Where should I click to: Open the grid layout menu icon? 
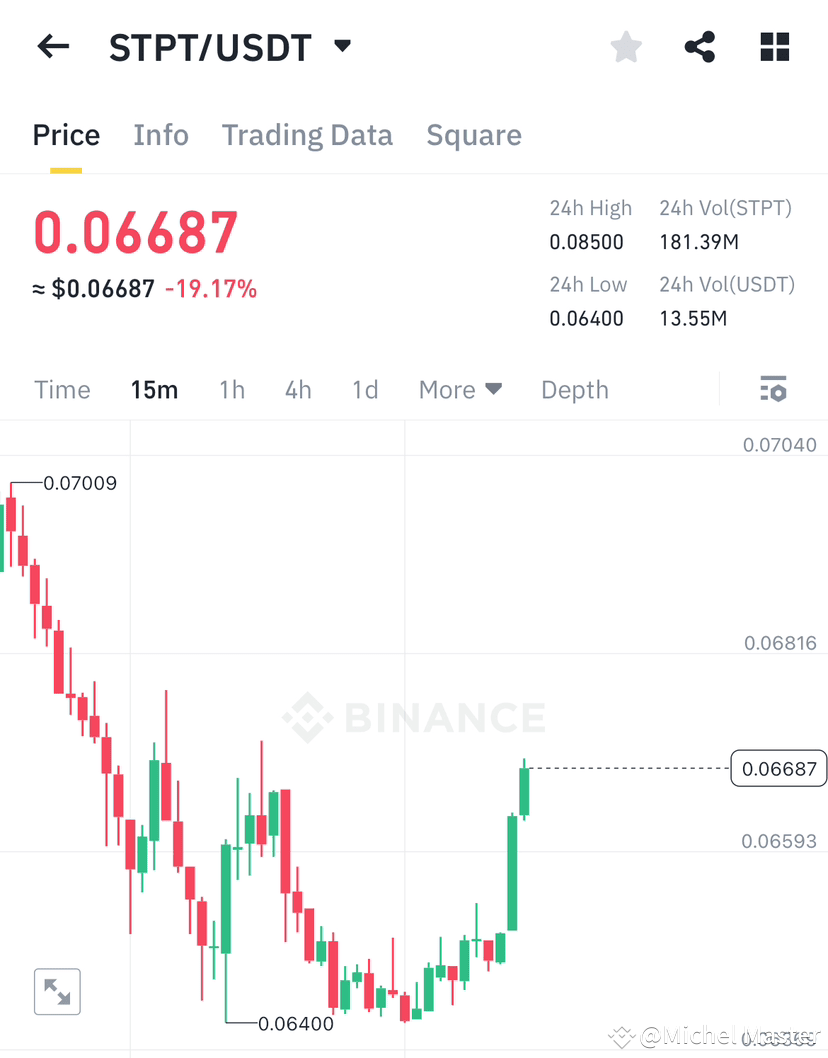[x=775, y=47]
